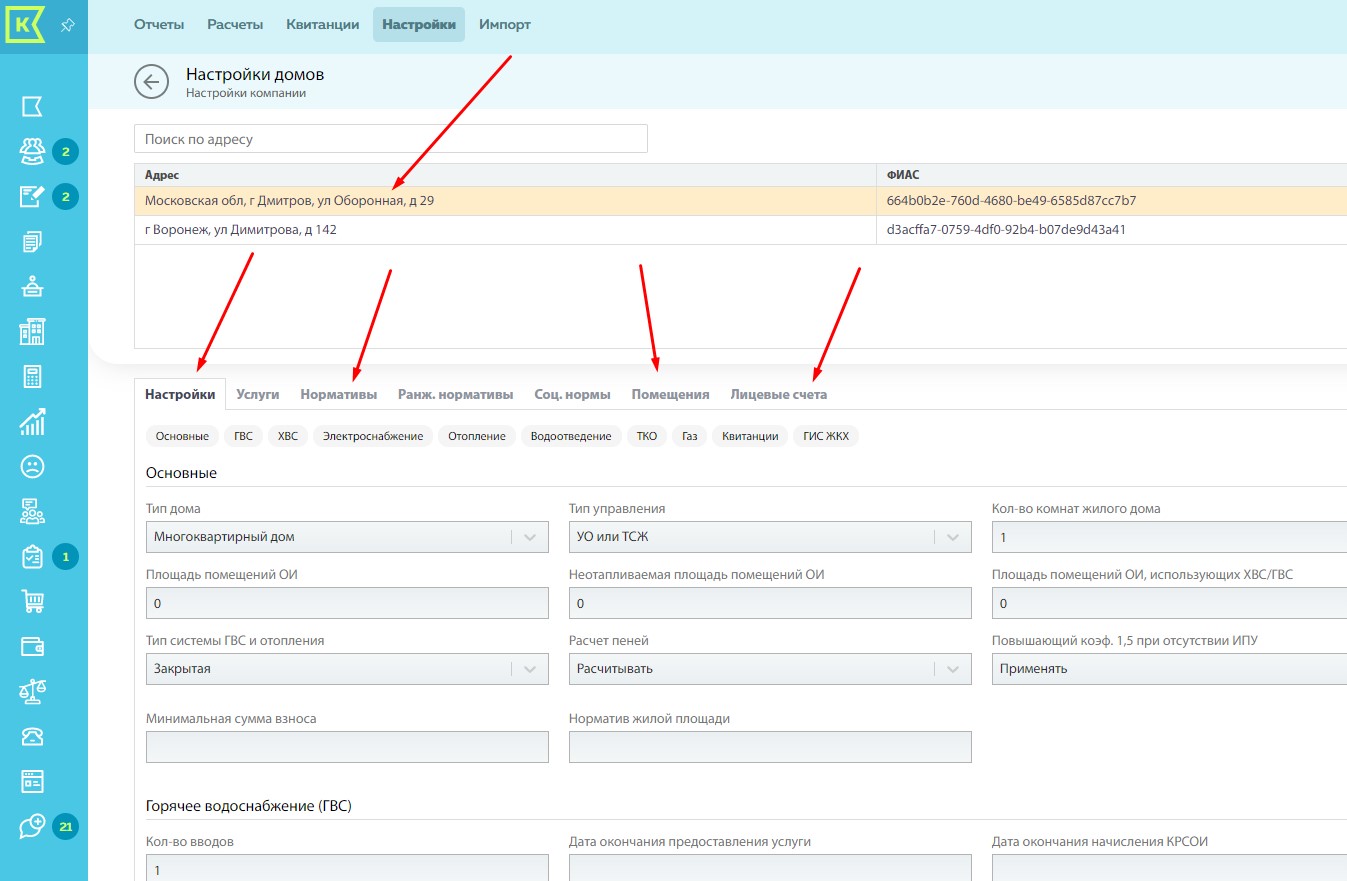Open the Тип управления dropdown

click(770, 537)
